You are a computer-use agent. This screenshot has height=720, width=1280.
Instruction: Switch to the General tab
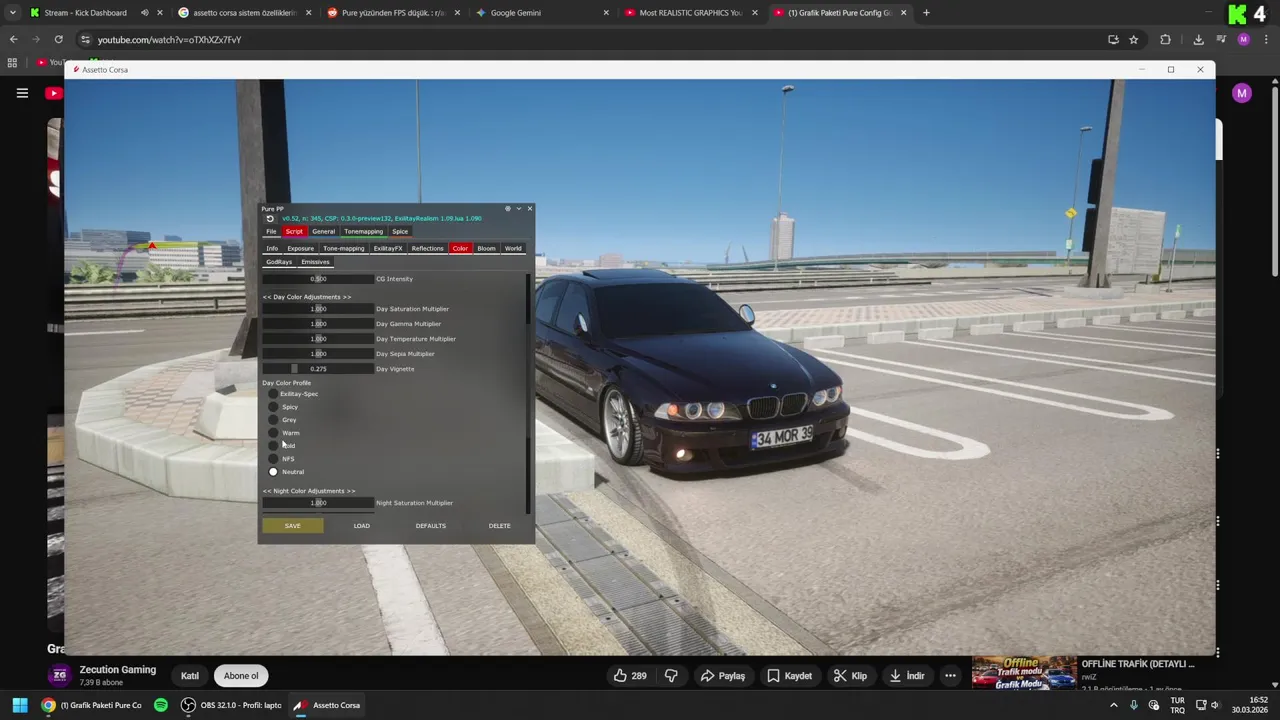point(323,232)
